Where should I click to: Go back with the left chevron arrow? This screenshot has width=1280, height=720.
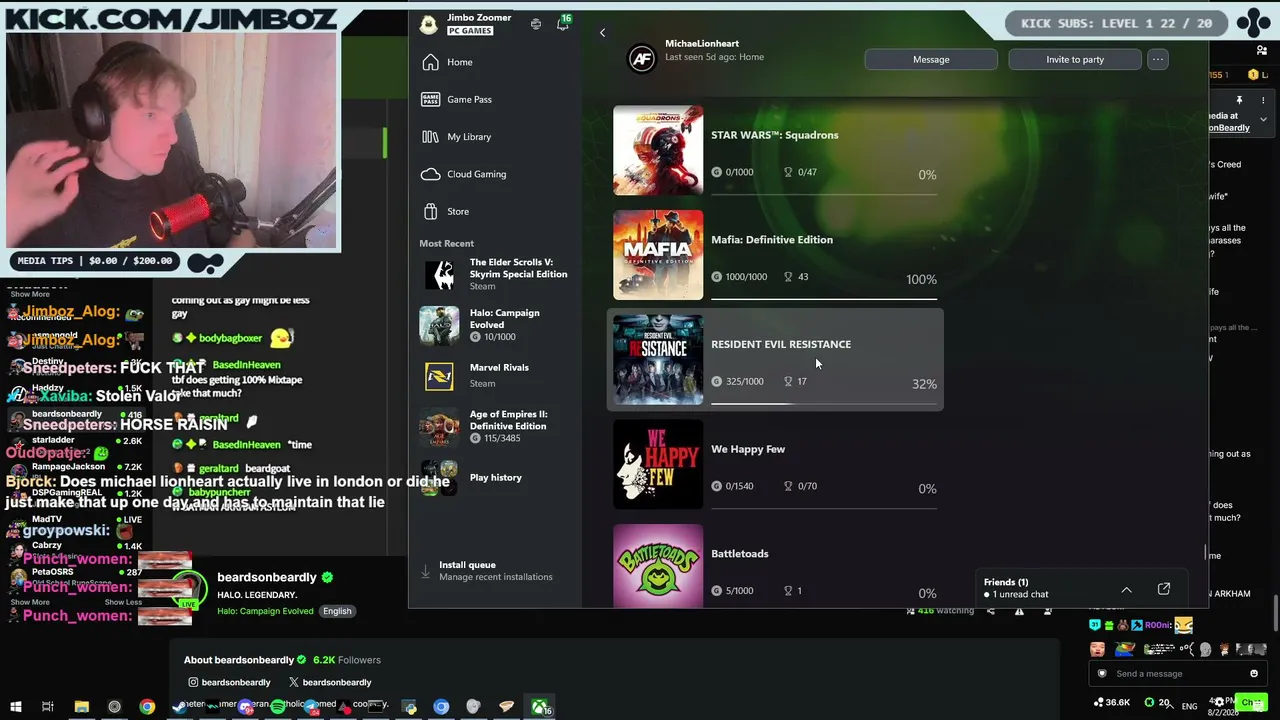(x=602, y=33)
